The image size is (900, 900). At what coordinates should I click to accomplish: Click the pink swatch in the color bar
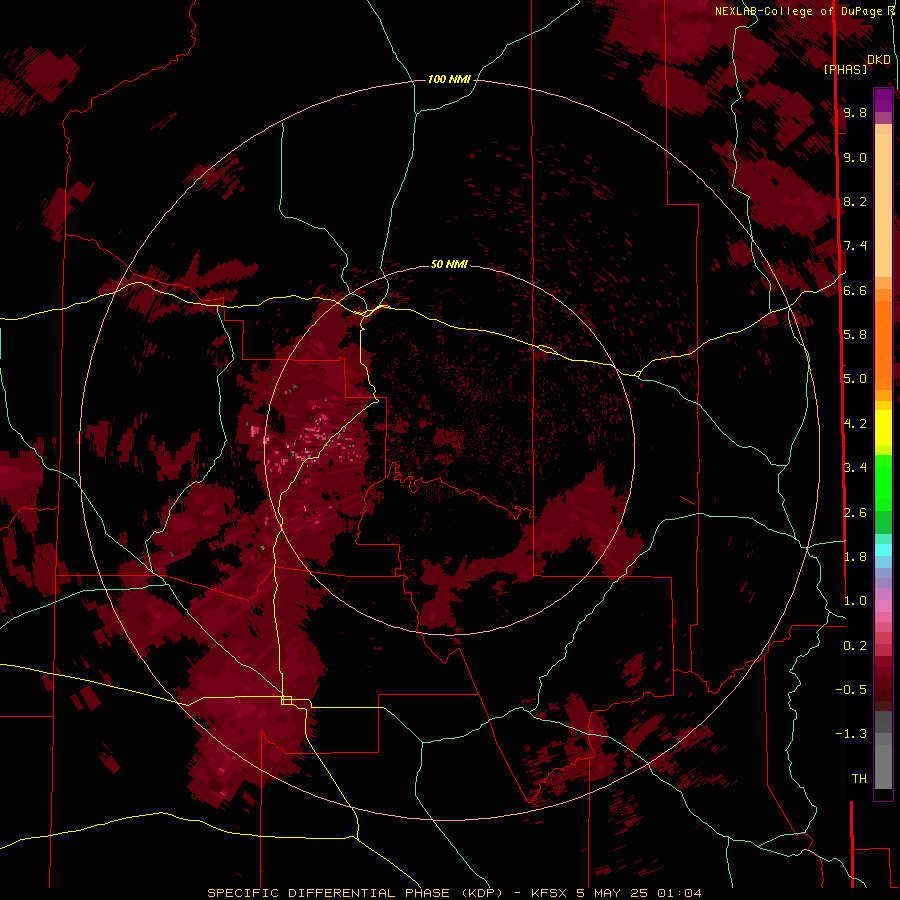click(883, 606)
